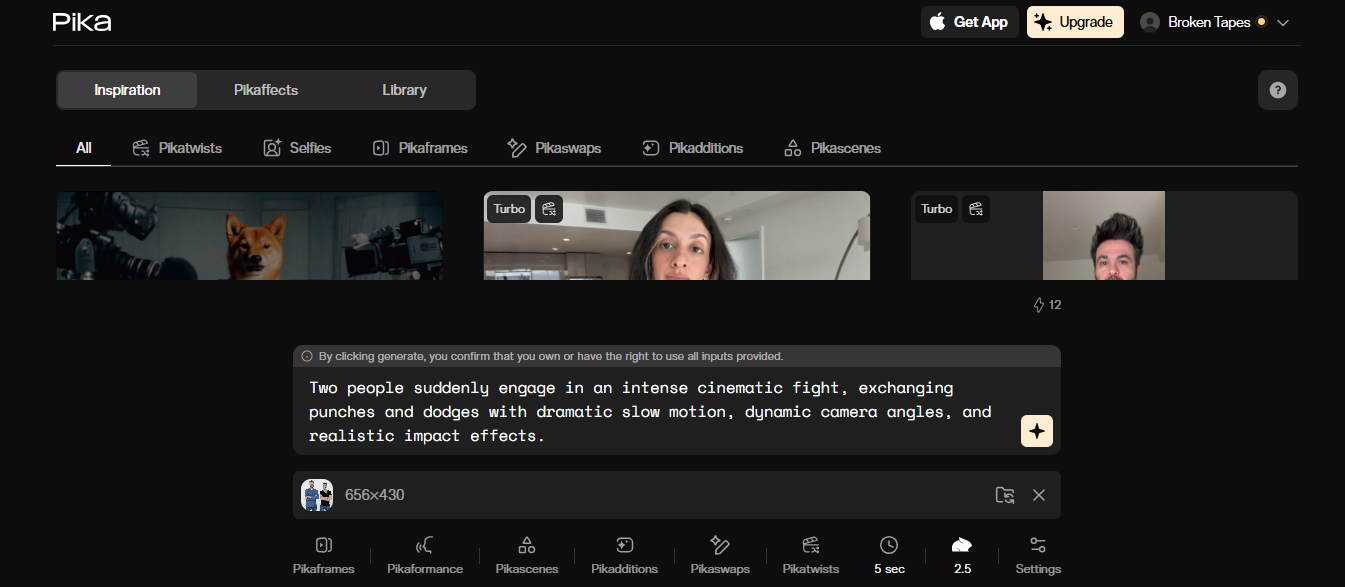Click the replace image folder icon
The image size is (1345, 587).
coord(1005,495)
